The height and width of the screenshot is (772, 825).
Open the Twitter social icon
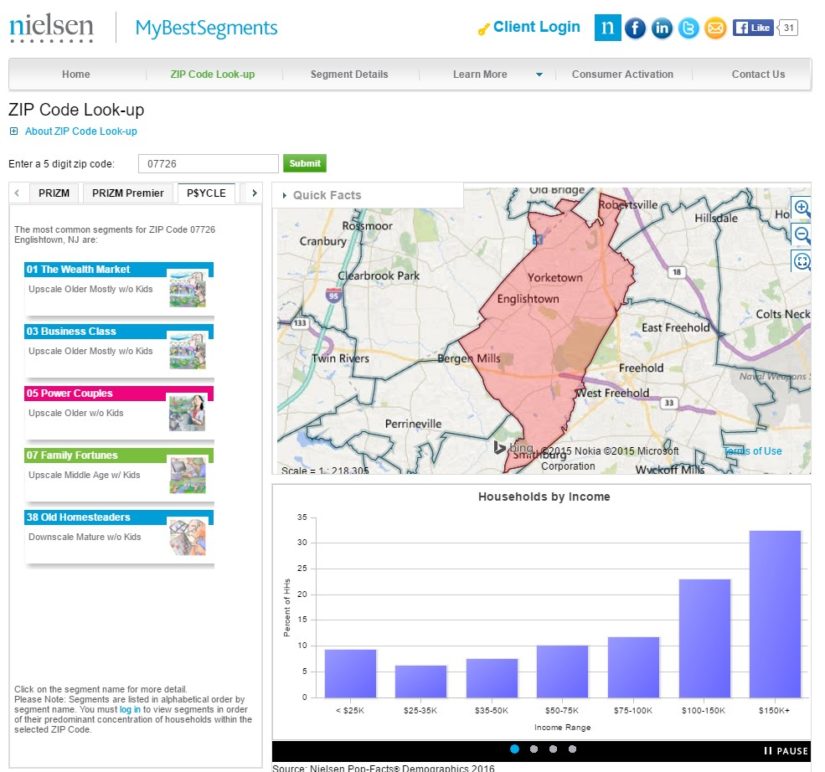pyautogui.click(x=688, y=28)
